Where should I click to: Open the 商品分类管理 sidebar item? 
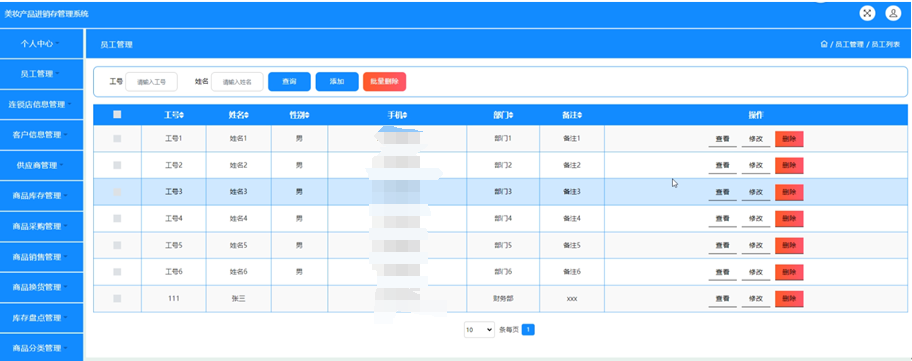[x=41, y=348]
